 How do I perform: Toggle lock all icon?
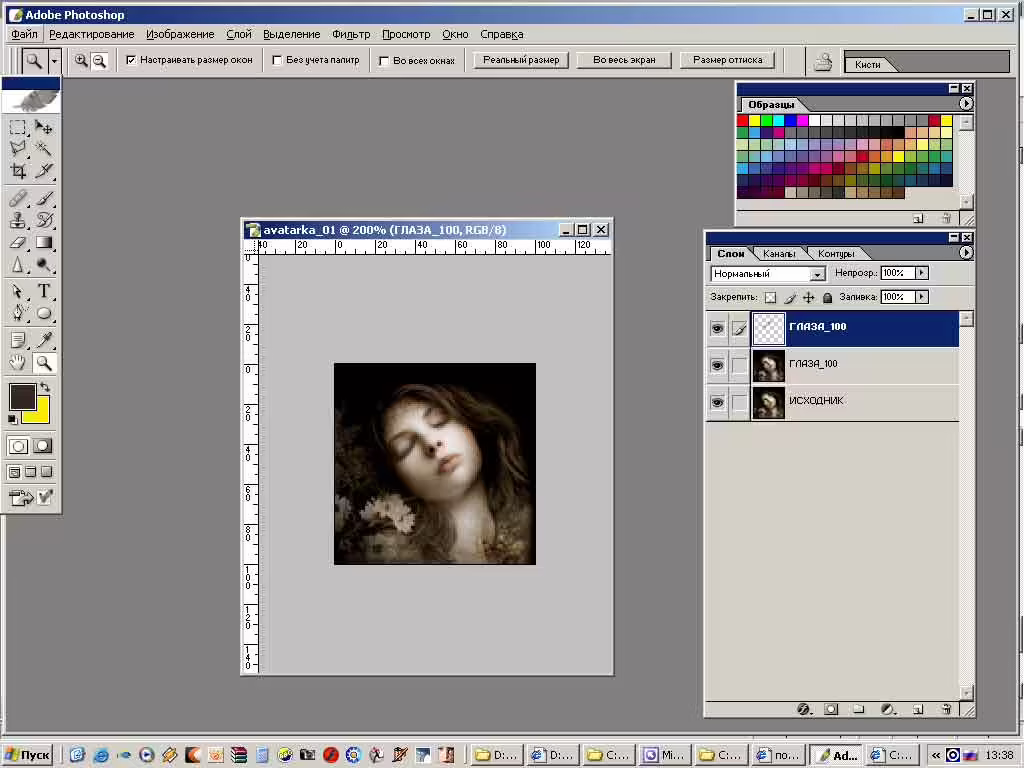click(827, 298)
